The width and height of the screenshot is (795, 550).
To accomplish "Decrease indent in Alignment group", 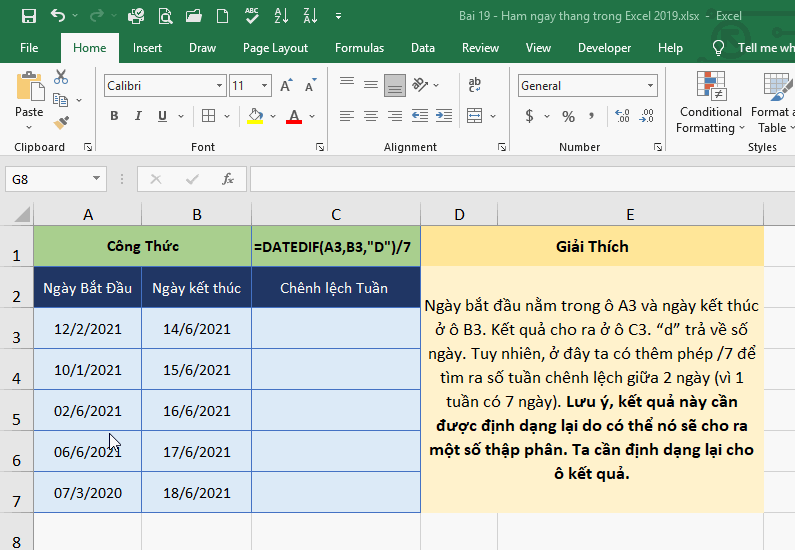I will pyautogui.click(x=420, y=116).
